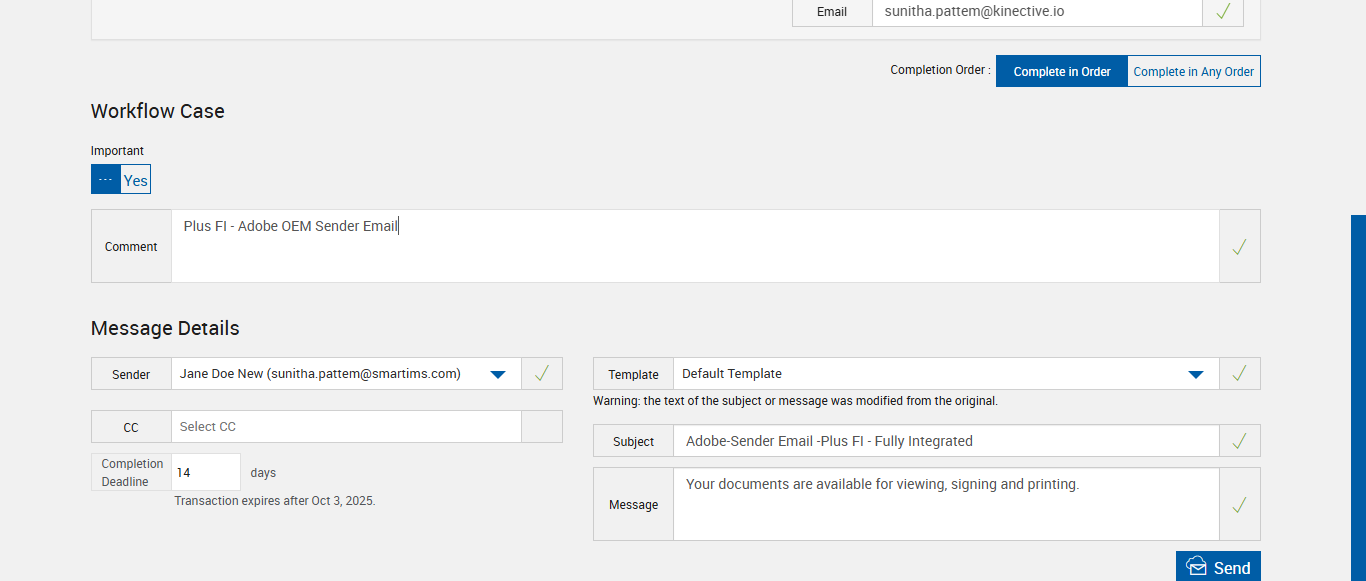Select Complete in Order option
Image resolution: width=1366 pixels, height=581 pixels.
[x=1061, y=72]
